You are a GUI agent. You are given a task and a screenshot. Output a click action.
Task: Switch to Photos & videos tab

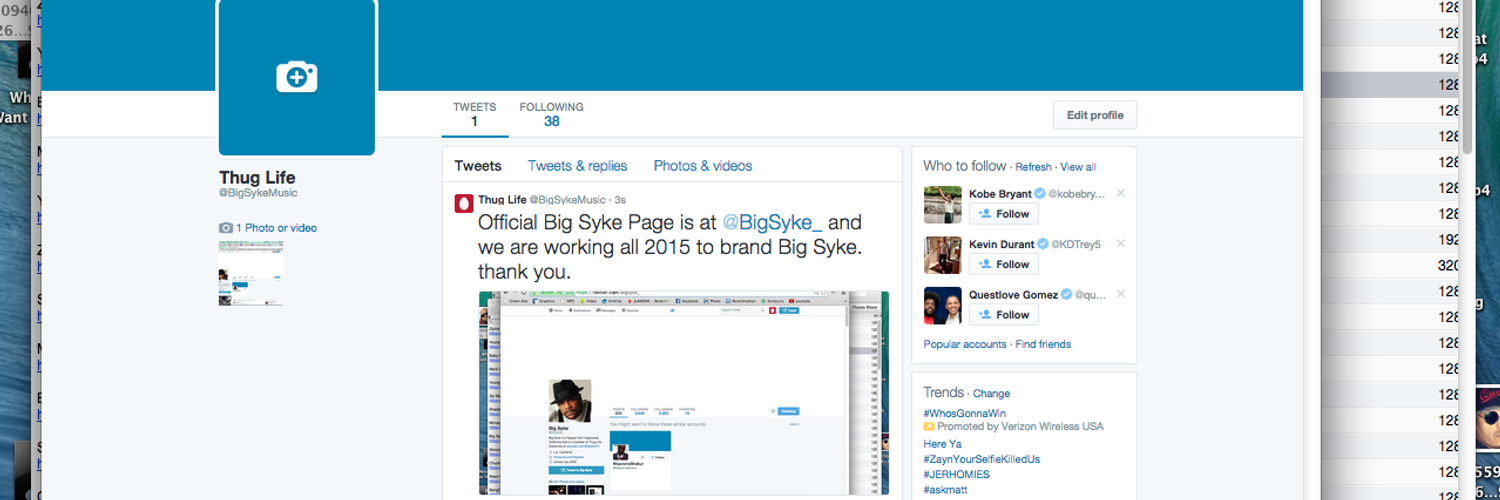click(x=703, y=166)
